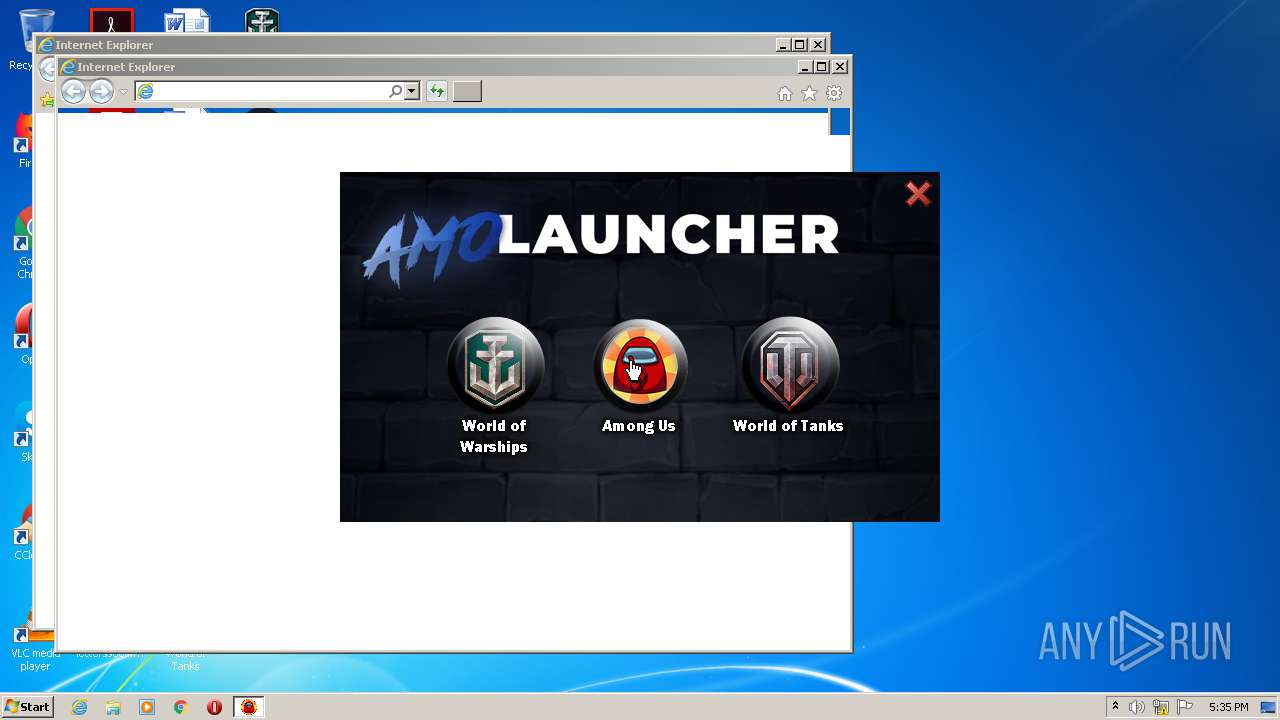
Task: Open Windows Explorer folder from taskbar
Action: [113, 707]
